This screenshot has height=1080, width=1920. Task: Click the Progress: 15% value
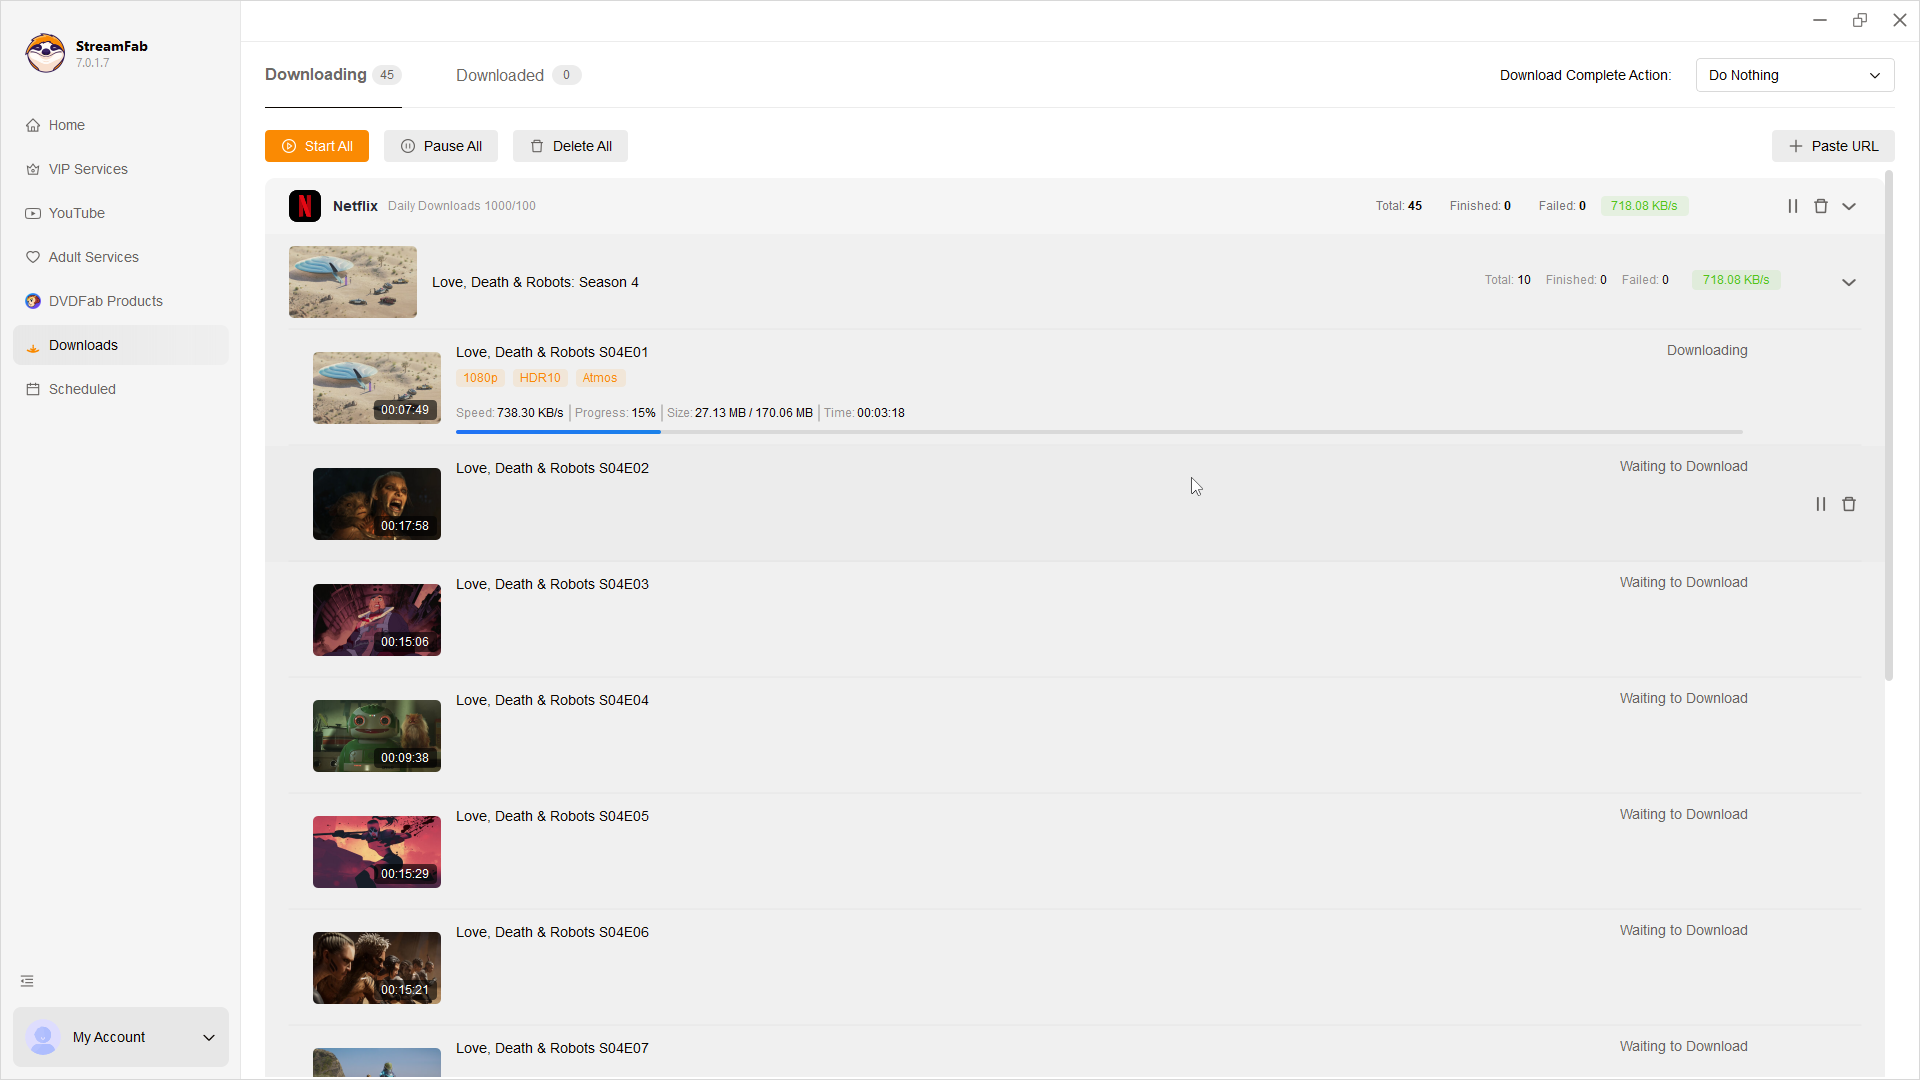point(615,413)
